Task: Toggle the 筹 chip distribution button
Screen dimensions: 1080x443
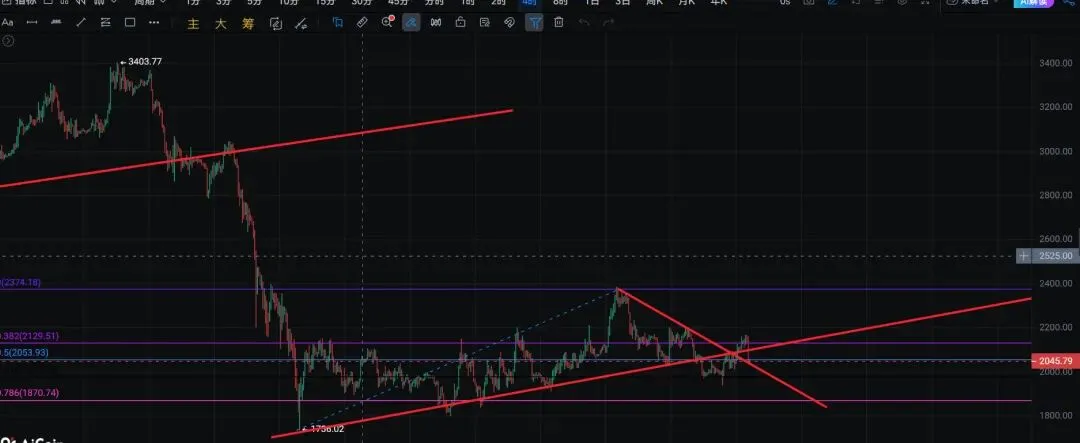Action: [248, 23]
